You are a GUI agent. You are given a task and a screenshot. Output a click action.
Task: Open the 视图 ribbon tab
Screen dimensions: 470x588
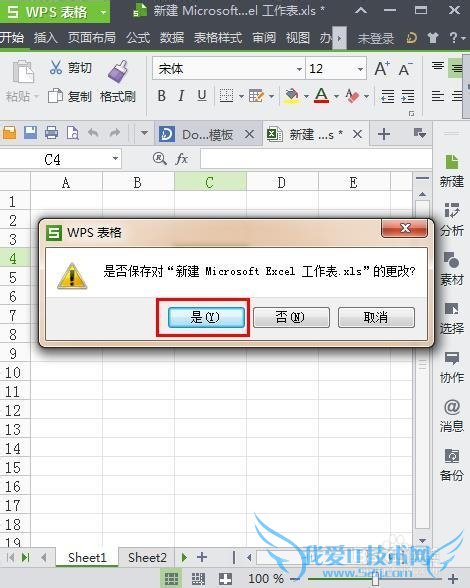298,38
